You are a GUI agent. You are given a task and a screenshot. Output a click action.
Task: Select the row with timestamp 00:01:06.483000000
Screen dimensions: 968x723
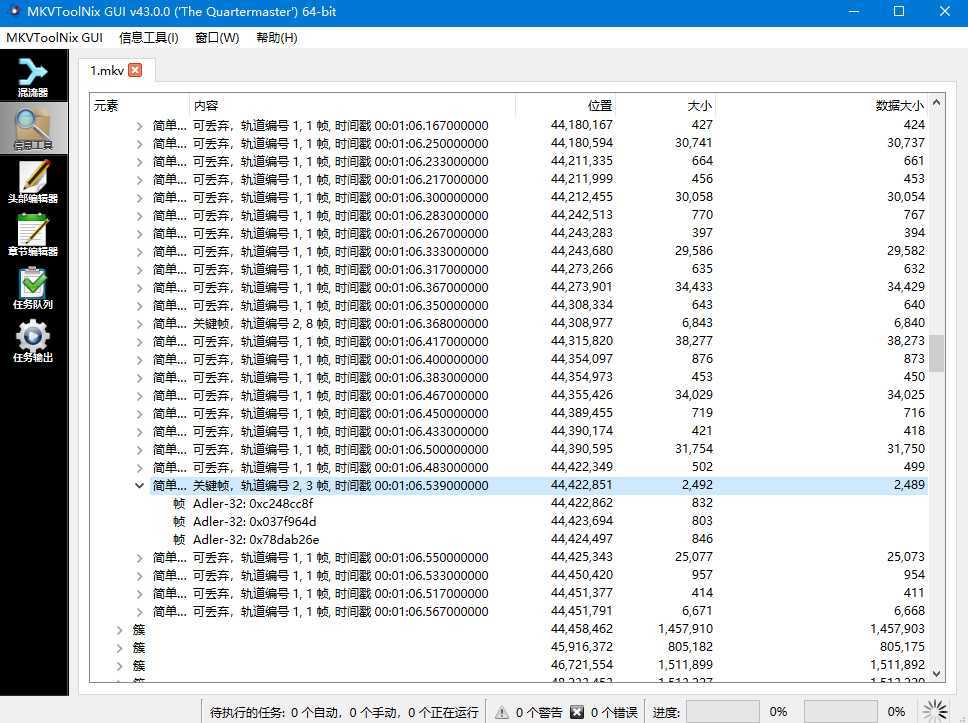coord(538,467)
